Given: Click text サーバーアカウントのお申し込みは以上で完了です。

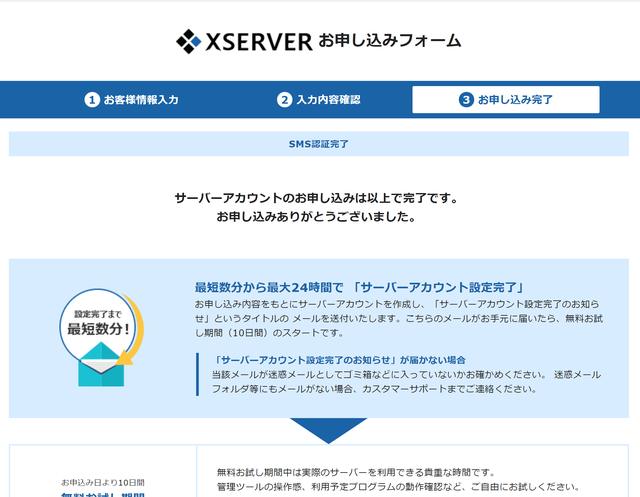Looking at the screenshot, I should click(x=317, y=198).
